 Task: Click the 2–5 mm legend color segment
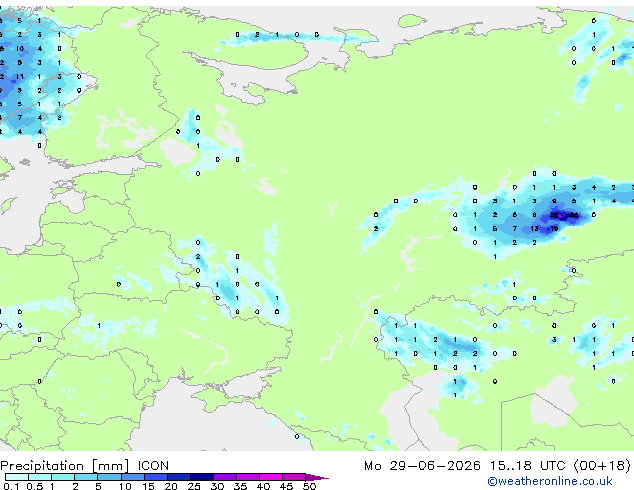point(86,477)
